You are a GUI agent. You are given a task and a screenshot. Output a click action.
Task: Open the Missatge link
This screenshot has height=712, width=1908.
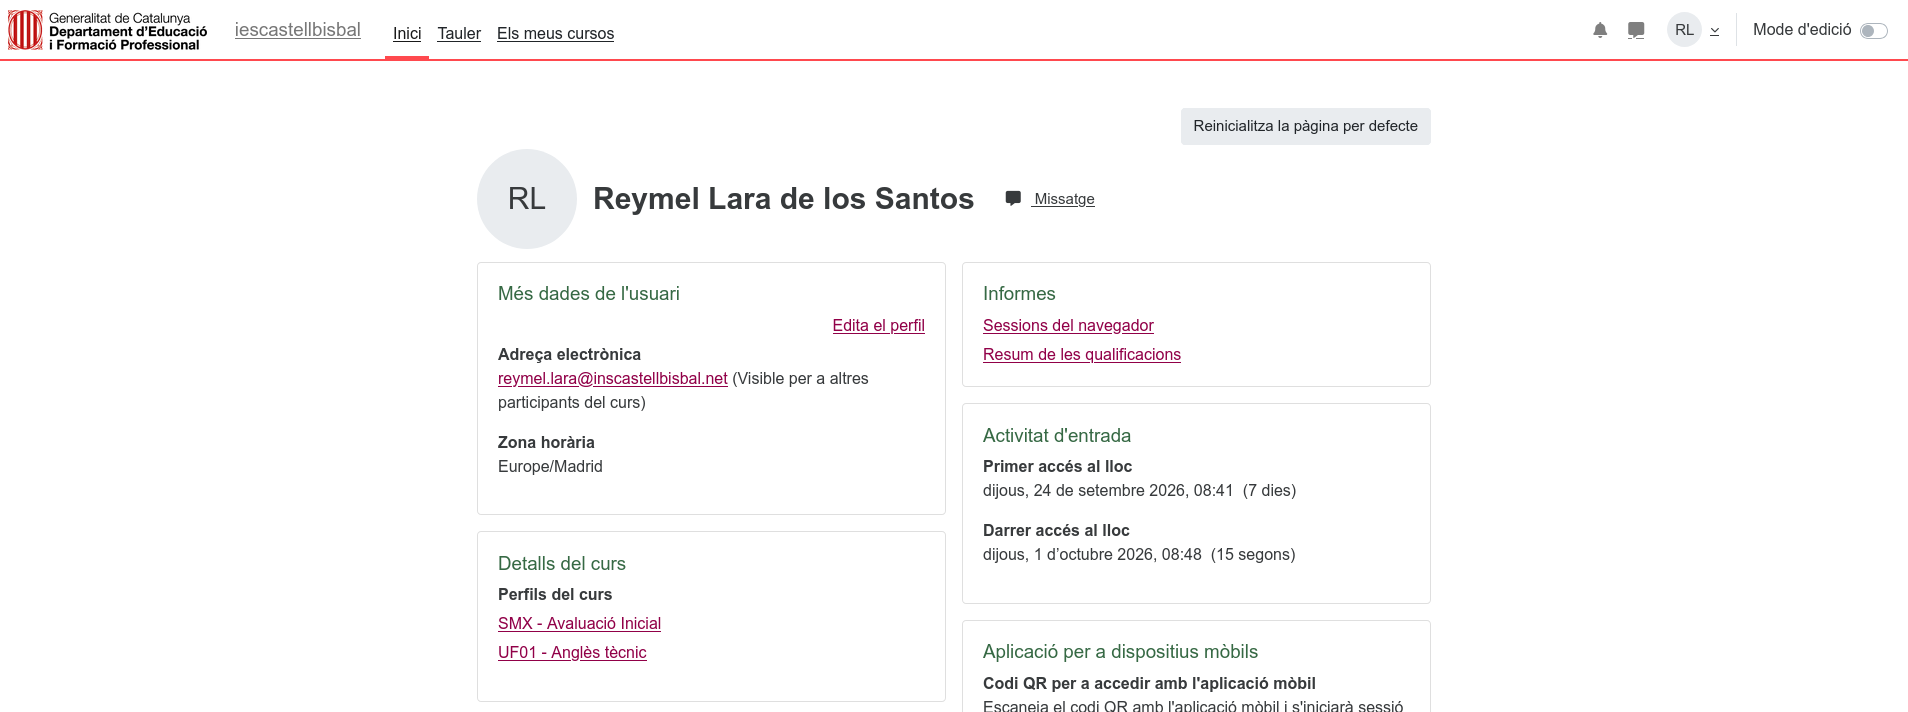point(1064,199)
